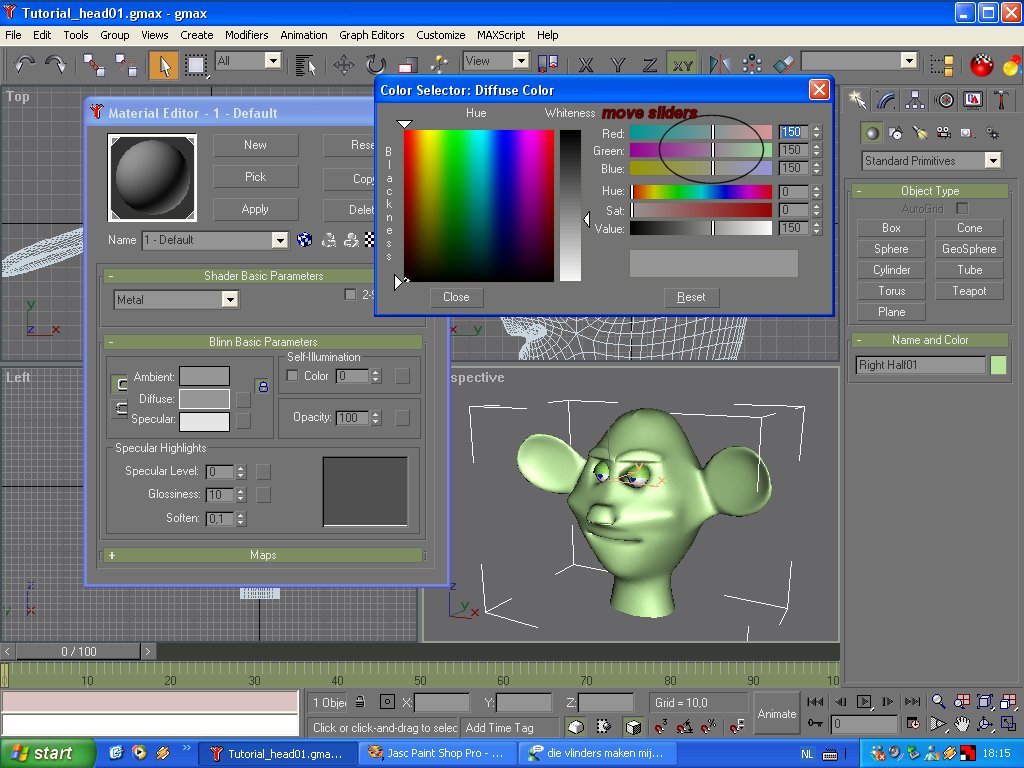Open the Modify panel tab icon
1024x768 pixels.
[x=886, y=100]
